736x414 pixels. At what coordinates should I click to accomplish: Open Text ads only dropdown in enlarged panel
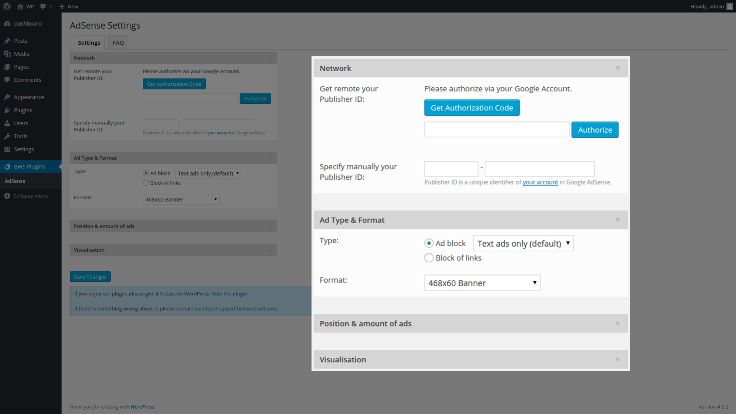[x=523, y=243]
